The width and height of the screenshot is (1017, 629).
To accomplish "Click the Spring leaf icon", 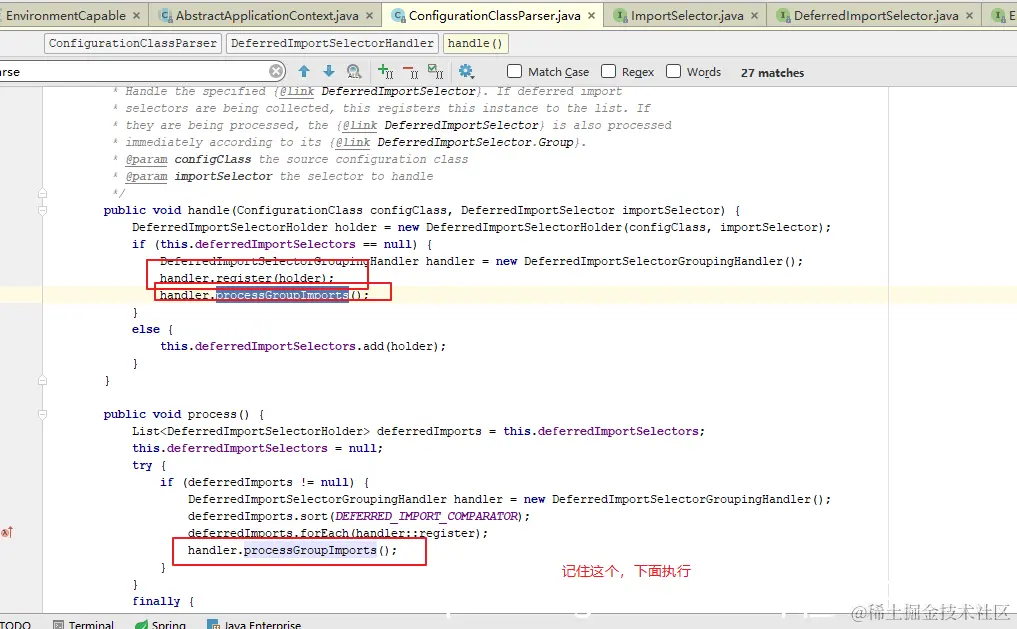I will coord(141,624).
